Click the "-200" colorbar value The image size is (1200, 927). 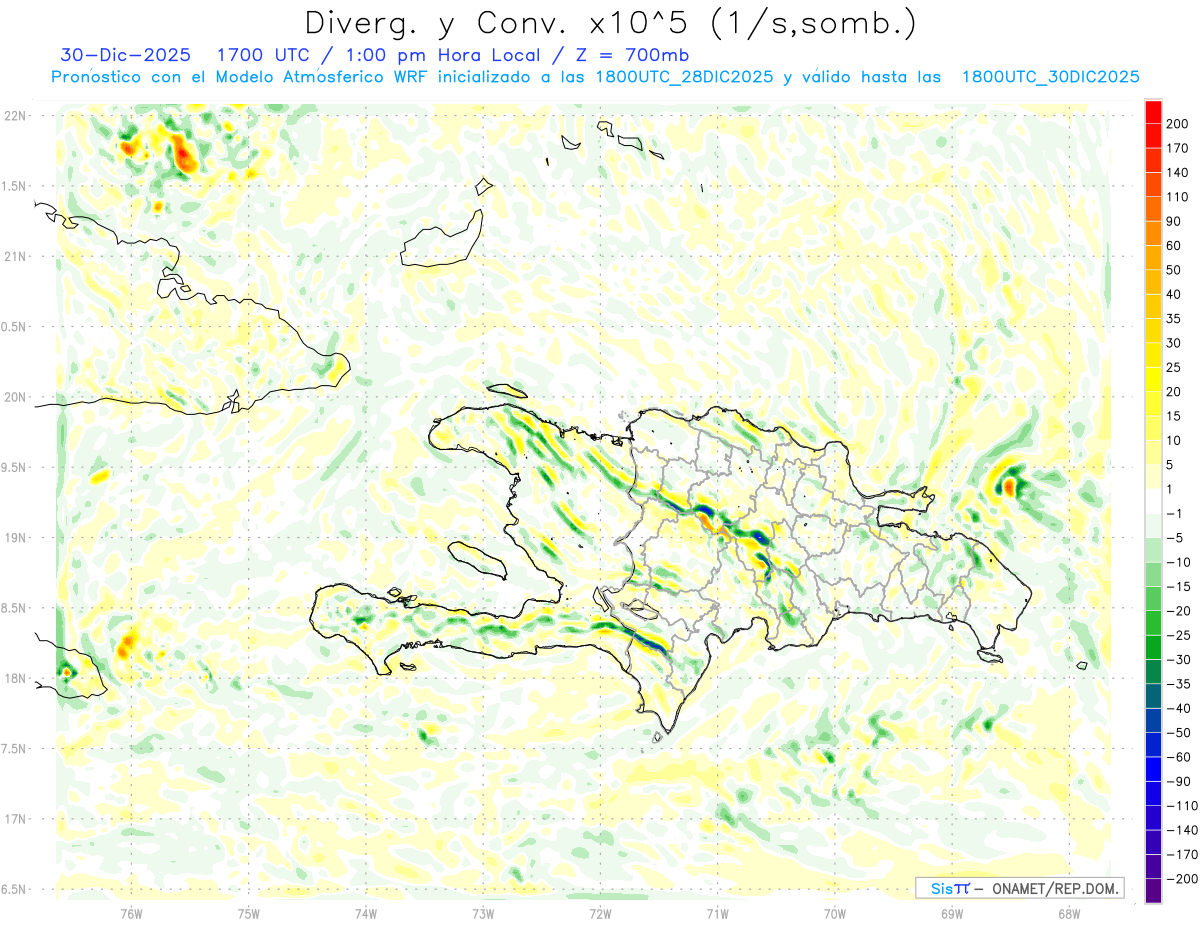pos(1182,879)
